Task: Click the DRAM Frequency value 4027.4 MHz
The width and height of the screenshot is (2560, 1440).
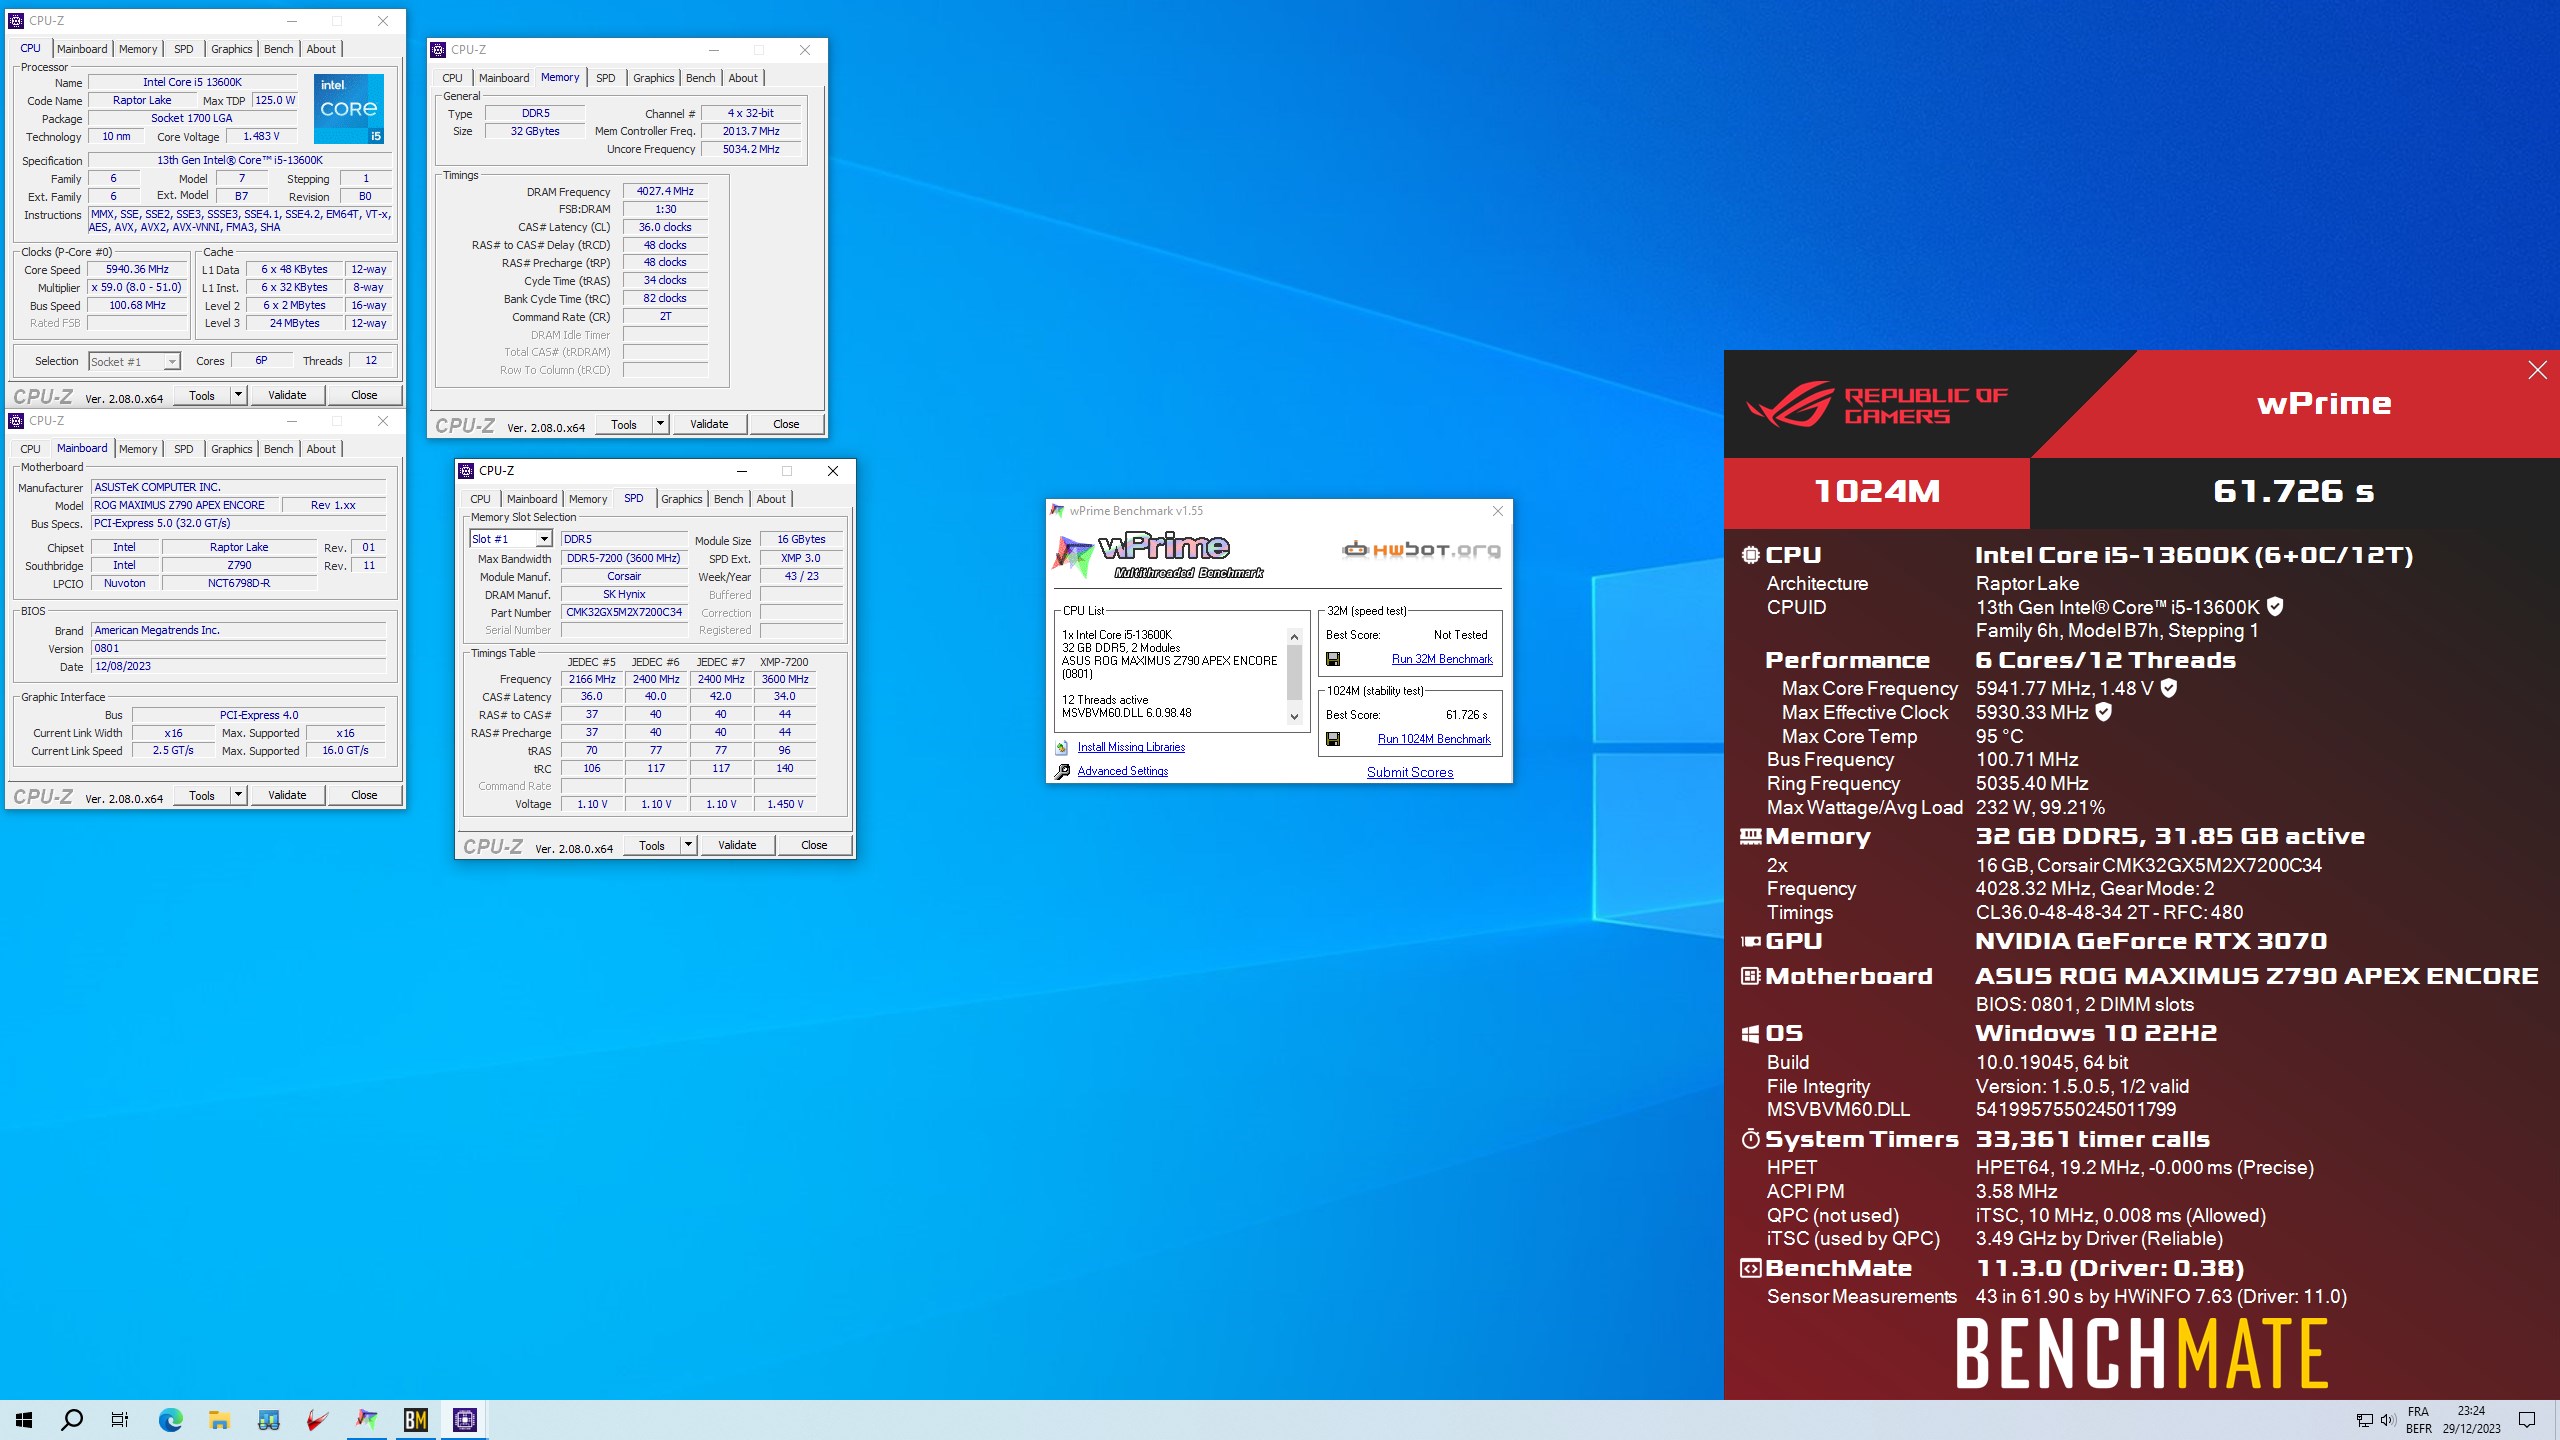Action: point(665,191)
